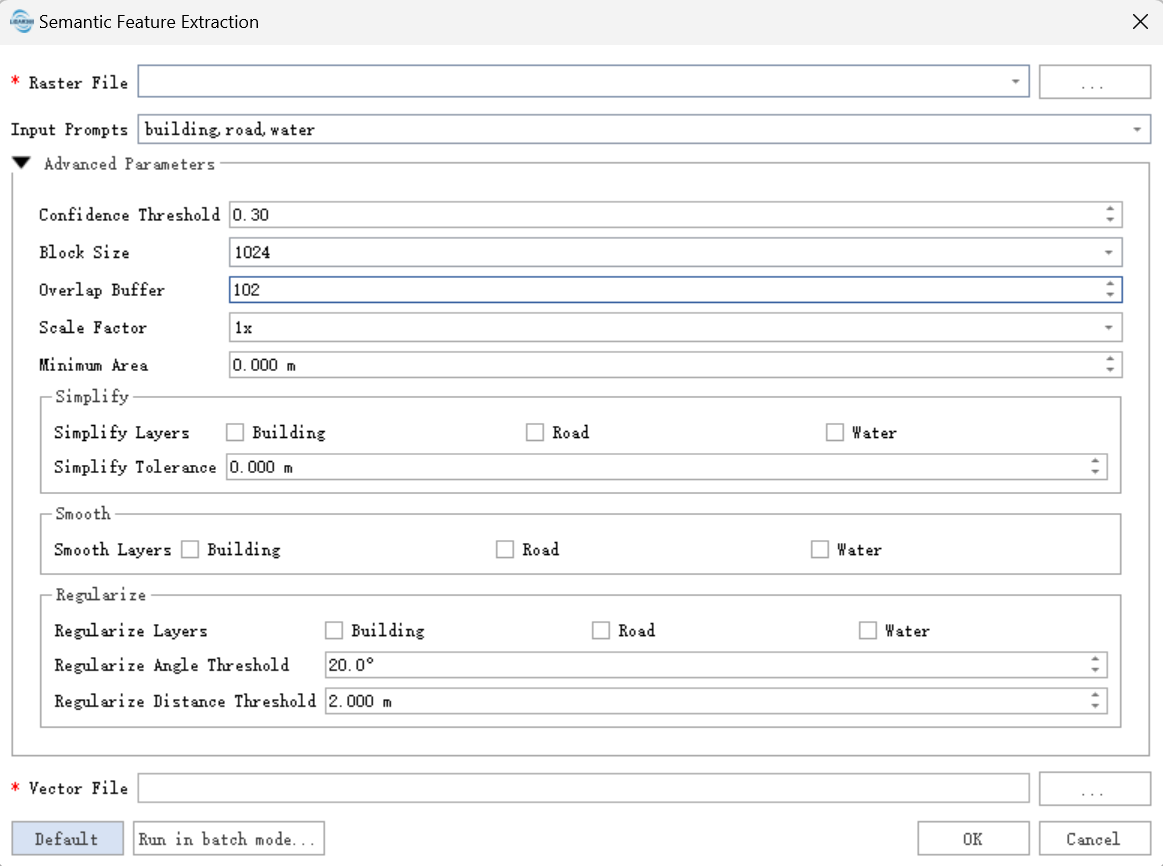Open the Input Prompts dropdown

pos(1136,130)
